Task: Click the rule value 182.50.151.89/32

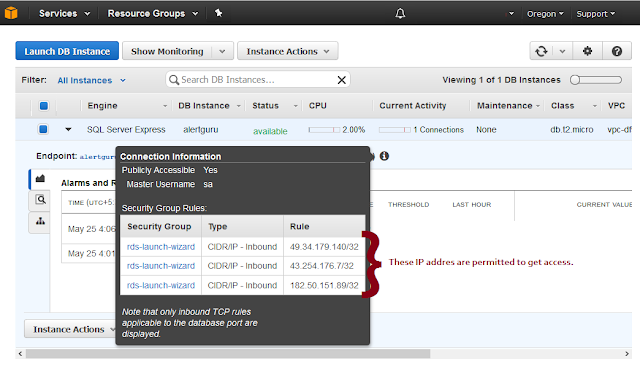Action: tap(324, 286)
